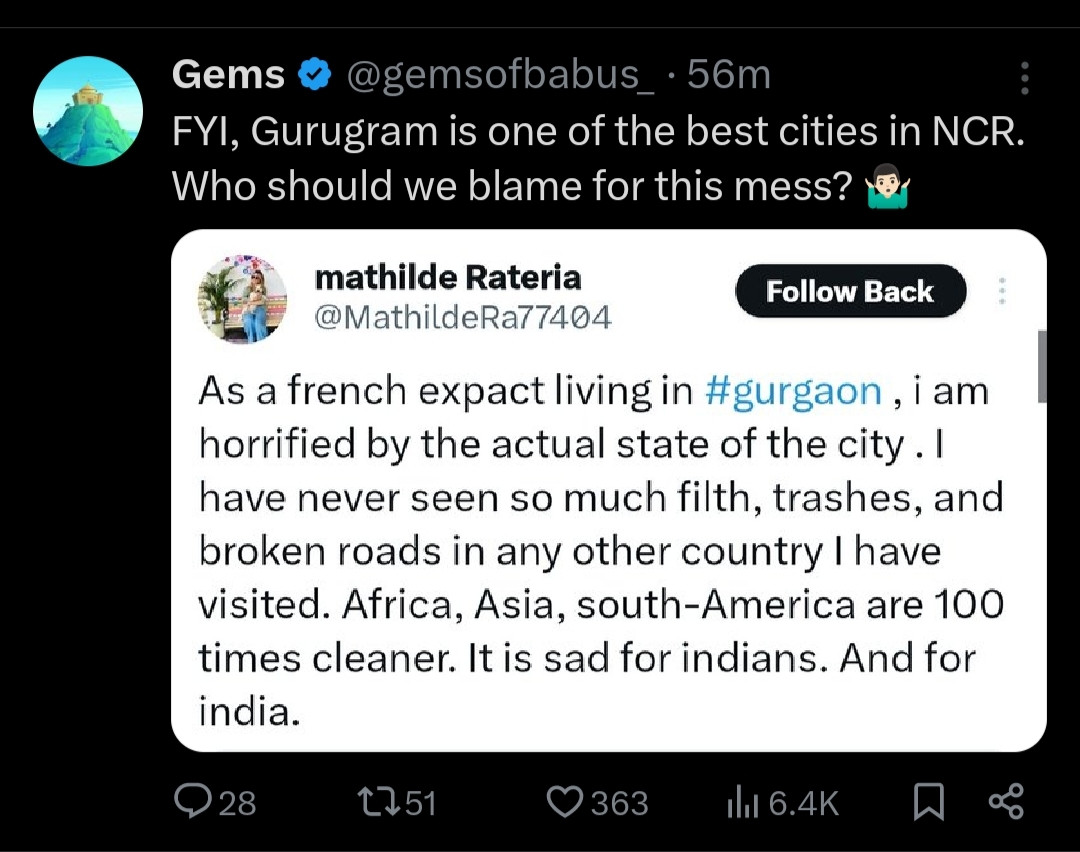Screen dimensions: 1080x852
Task: Open the @MathildeRa77404 handle
Action: [x=462, y=317]
